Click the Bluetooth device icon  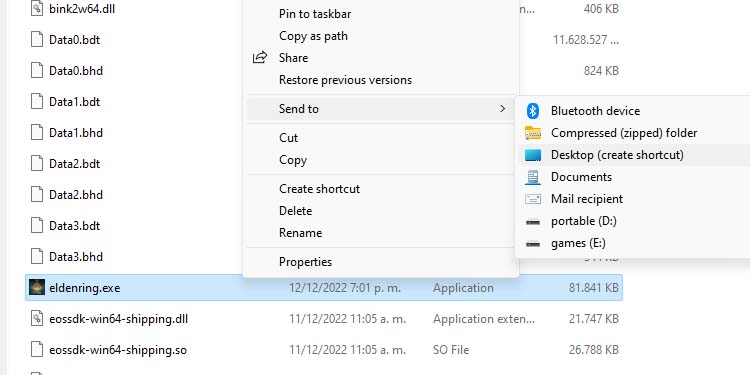click(x=532, y=111)
